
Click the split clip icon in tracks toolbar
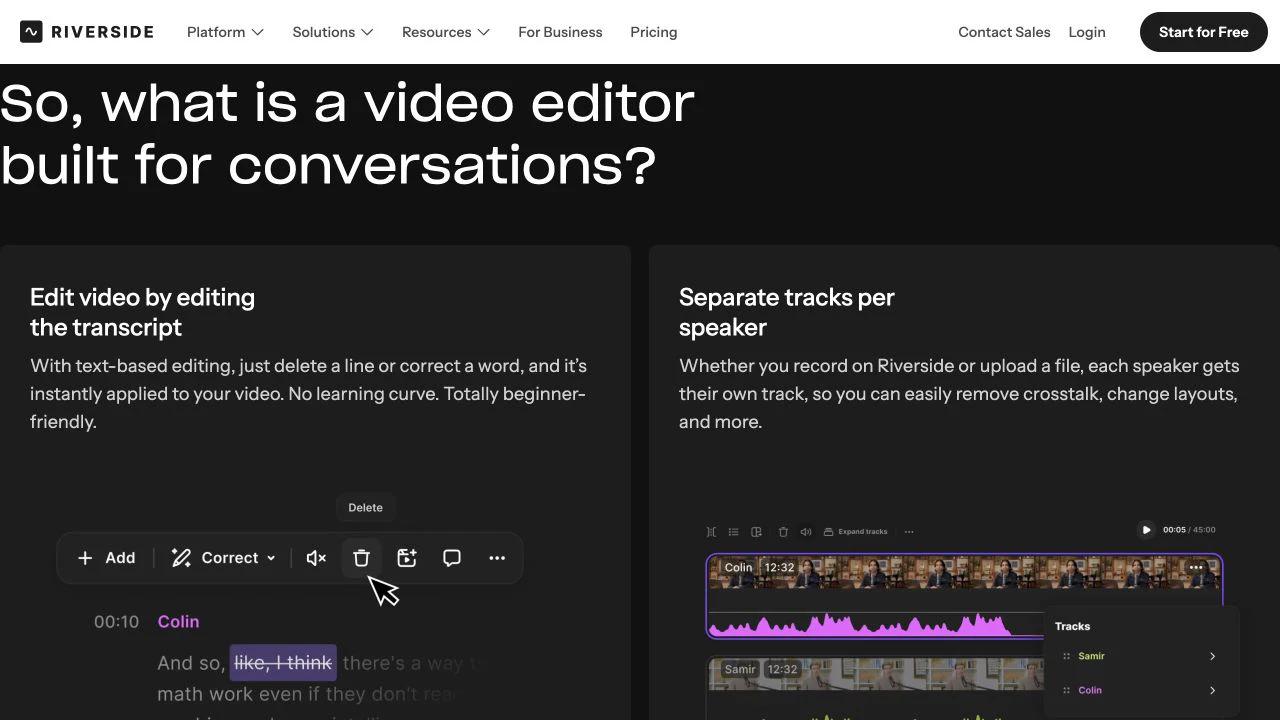click(x=711, y=532)
